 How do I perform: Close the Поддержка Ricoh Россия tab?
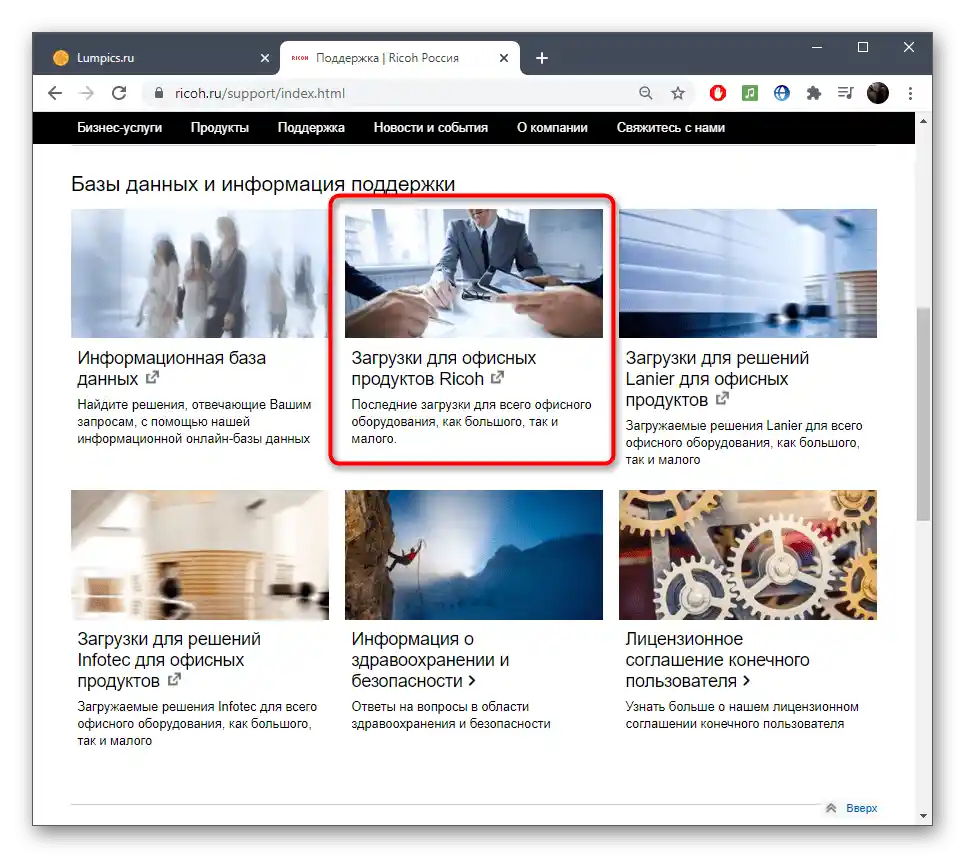pyautogui.click(x=503, y=58)
